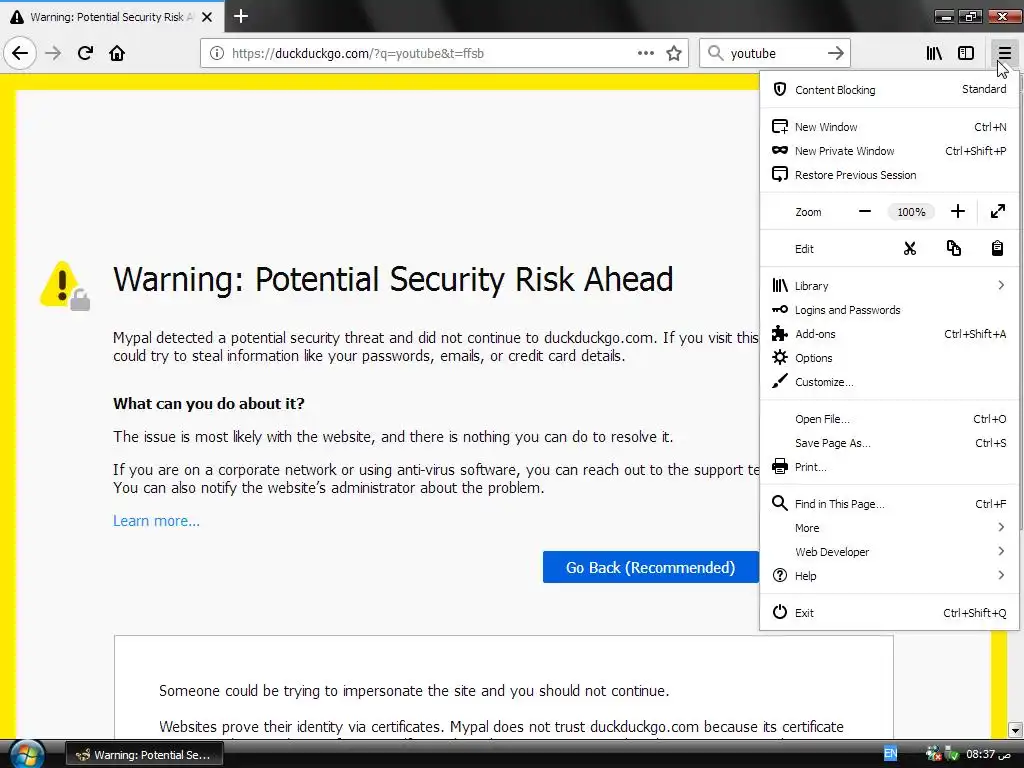Reset zoom at 100% label

911,212
